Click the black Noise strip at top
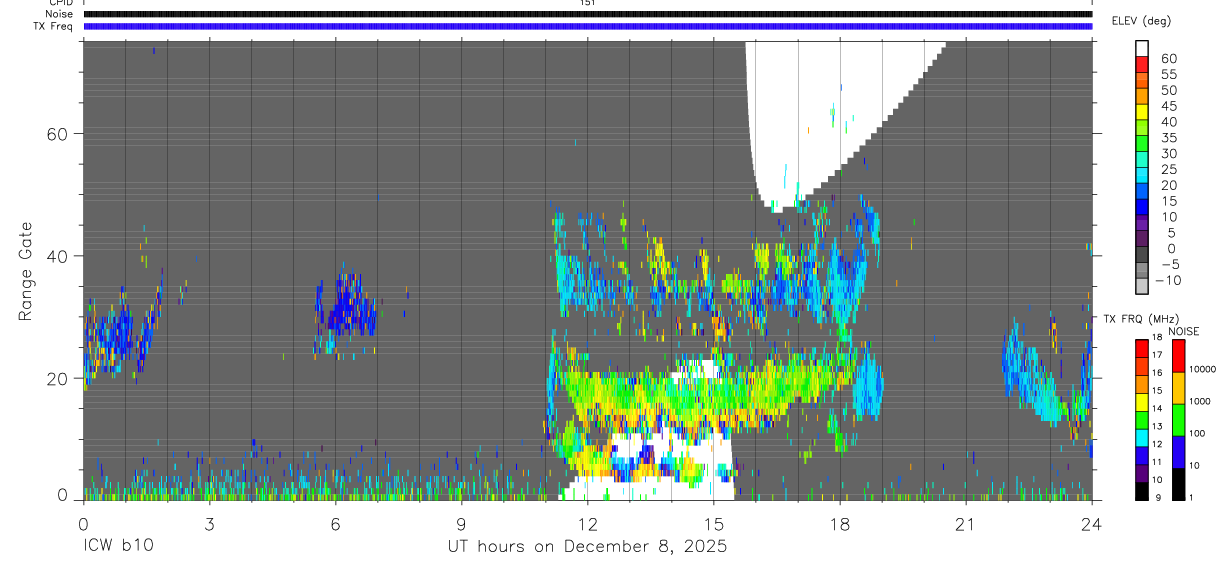This screenshot has width=1228, height=567. (x=588, y=14)
